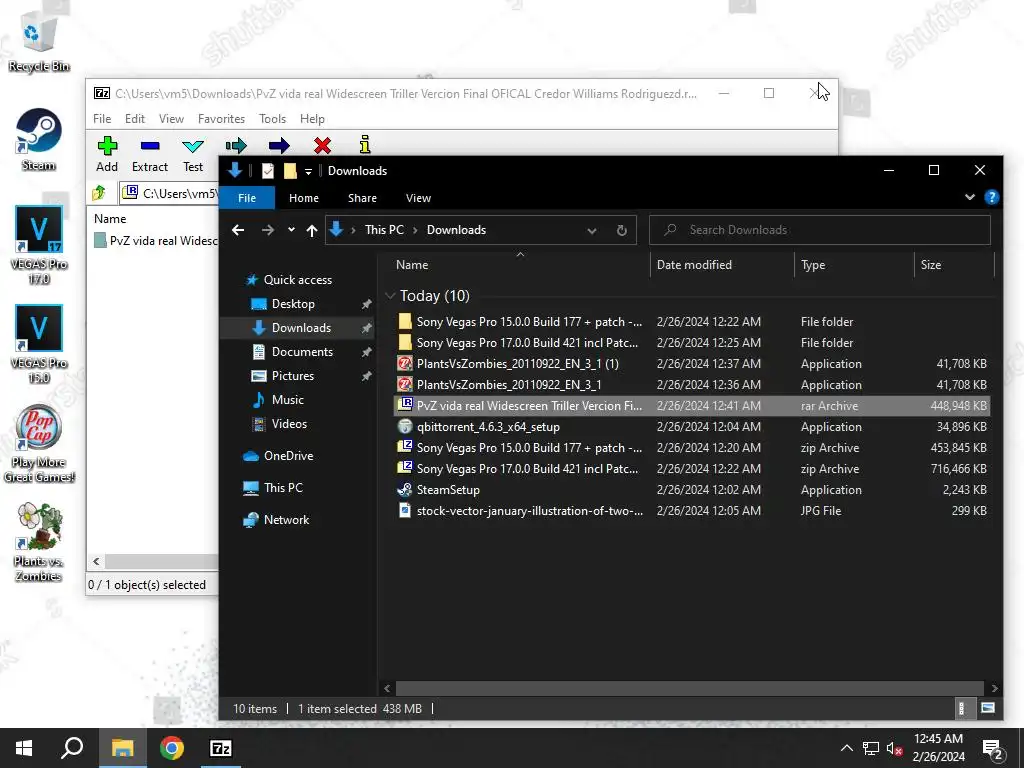Click the Search Downloads field
This screenshot has height=768, width=1024.
coord(820,230)
